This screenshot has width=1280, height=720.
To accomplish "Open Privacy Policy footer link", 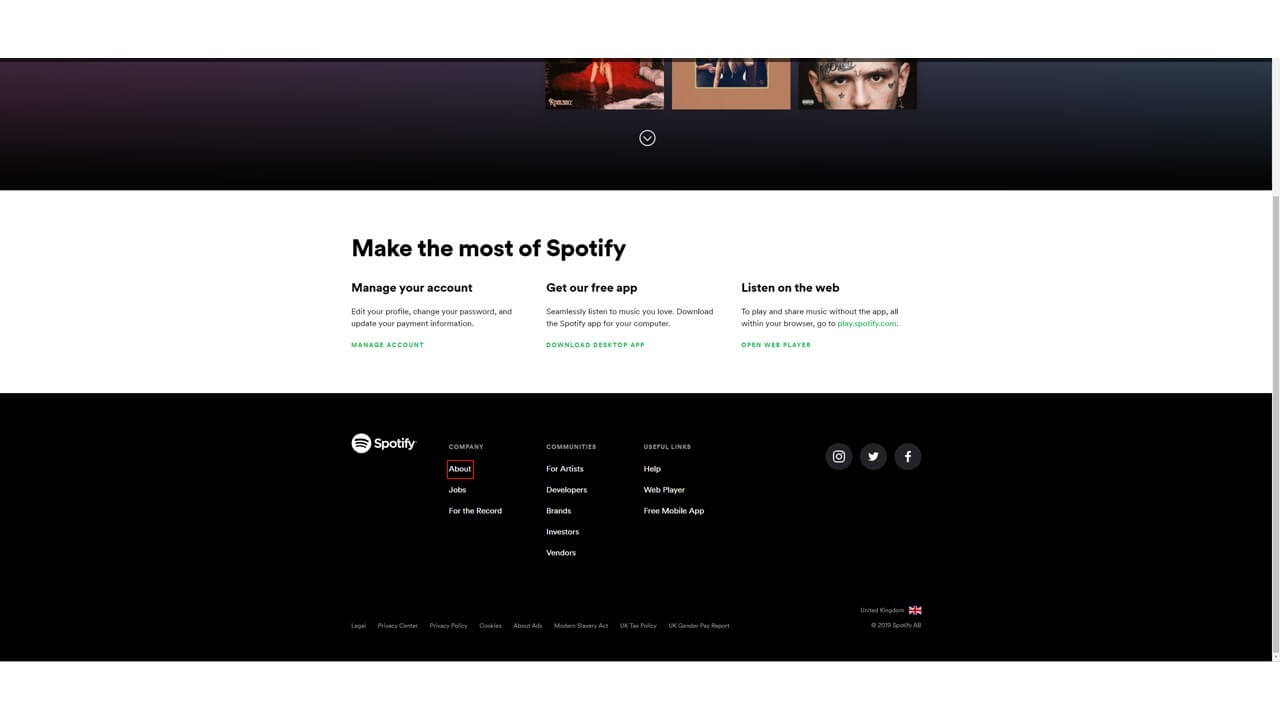I will [449, 626].
